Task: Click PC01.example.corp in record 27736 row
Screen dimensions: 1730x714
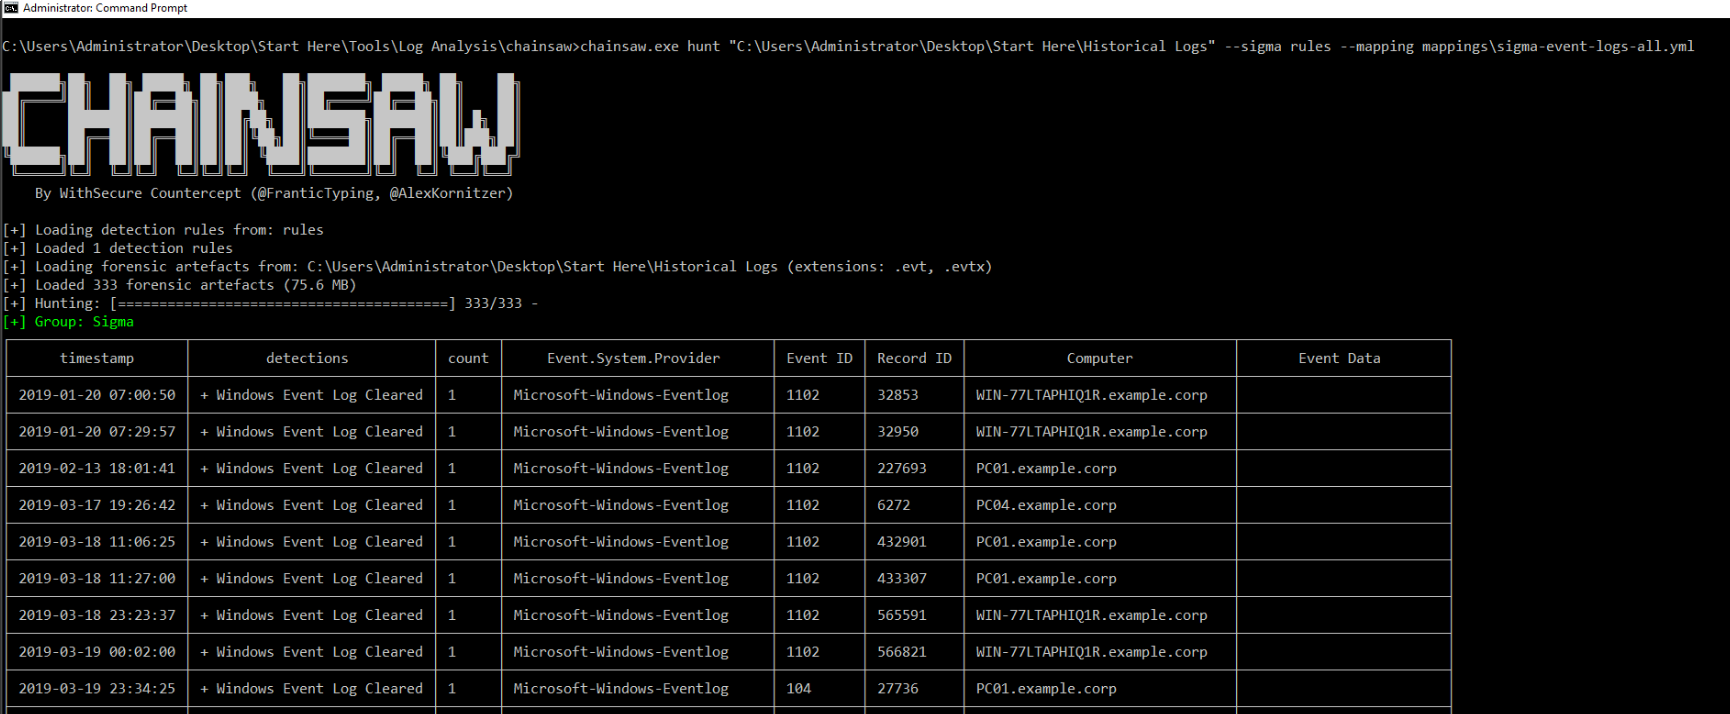Action: (1046, 688)
